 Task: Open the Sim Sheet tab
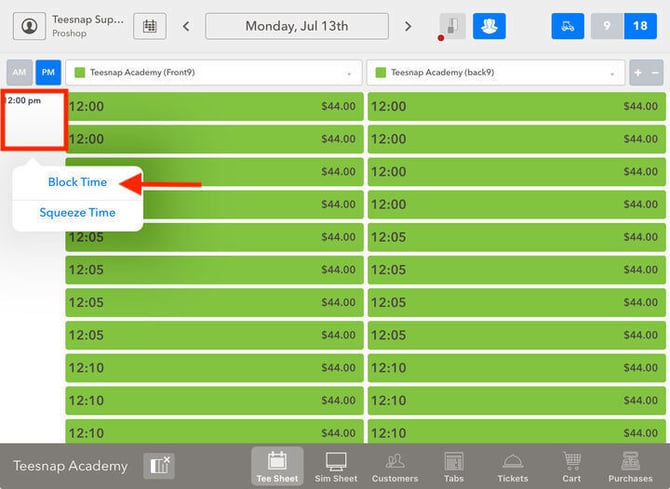336,466
